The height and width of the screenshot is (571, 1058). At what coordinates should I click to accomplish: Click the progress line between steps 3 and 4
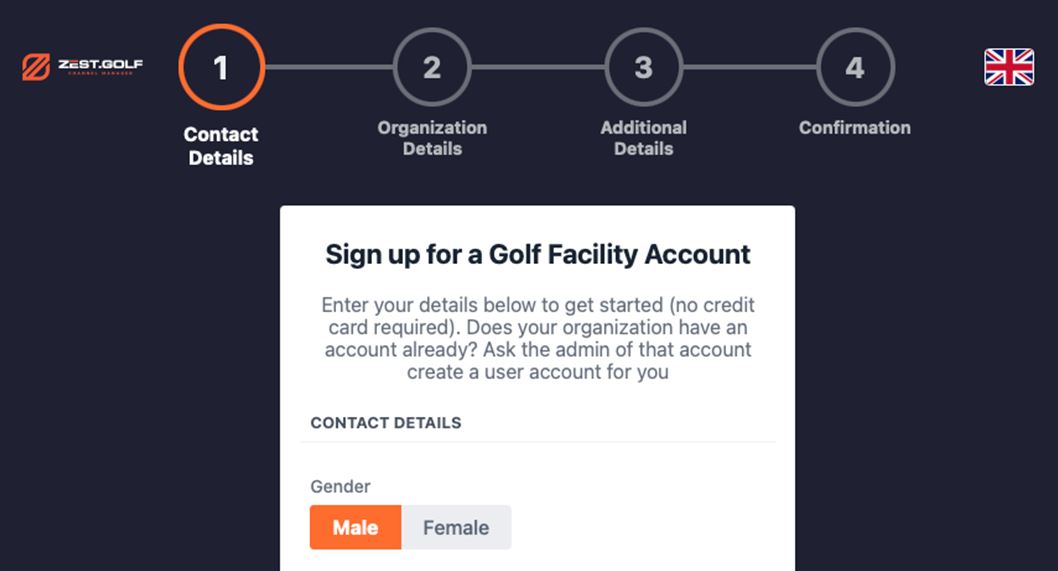click(x=749, y=67)
